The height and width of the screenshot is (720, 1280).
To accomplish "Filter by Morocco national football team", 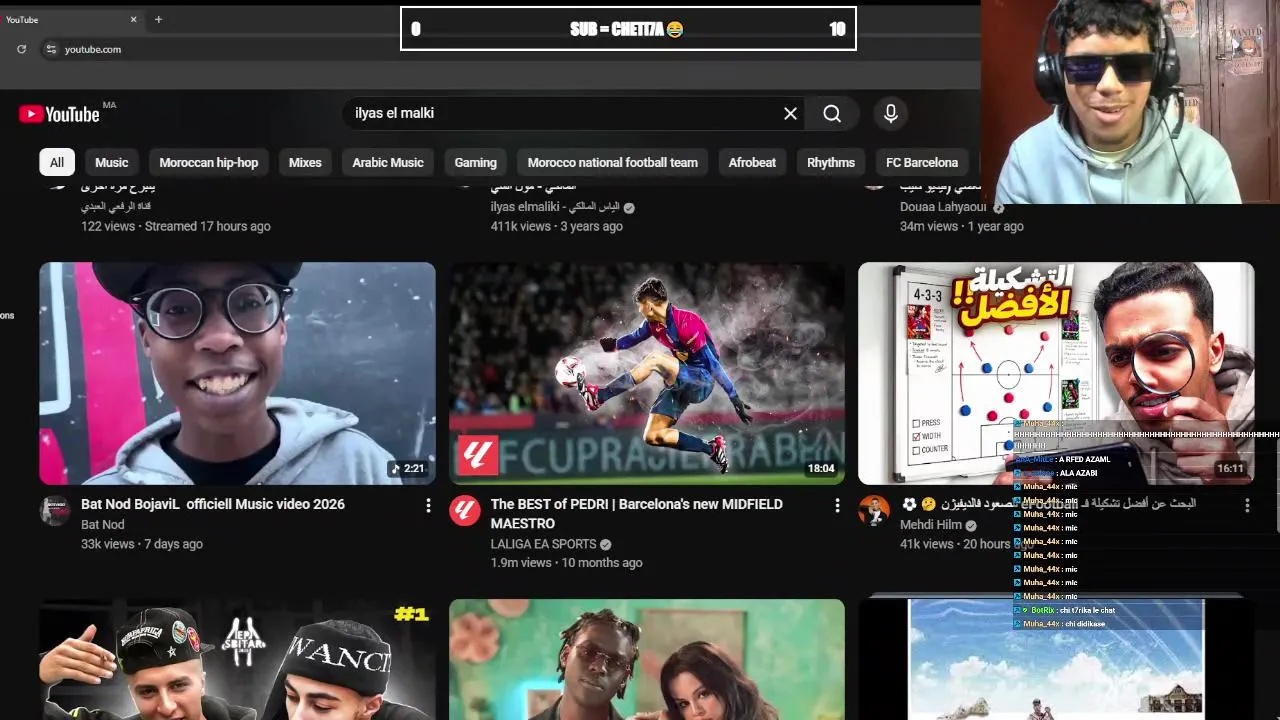I will (x=613, y=162).
